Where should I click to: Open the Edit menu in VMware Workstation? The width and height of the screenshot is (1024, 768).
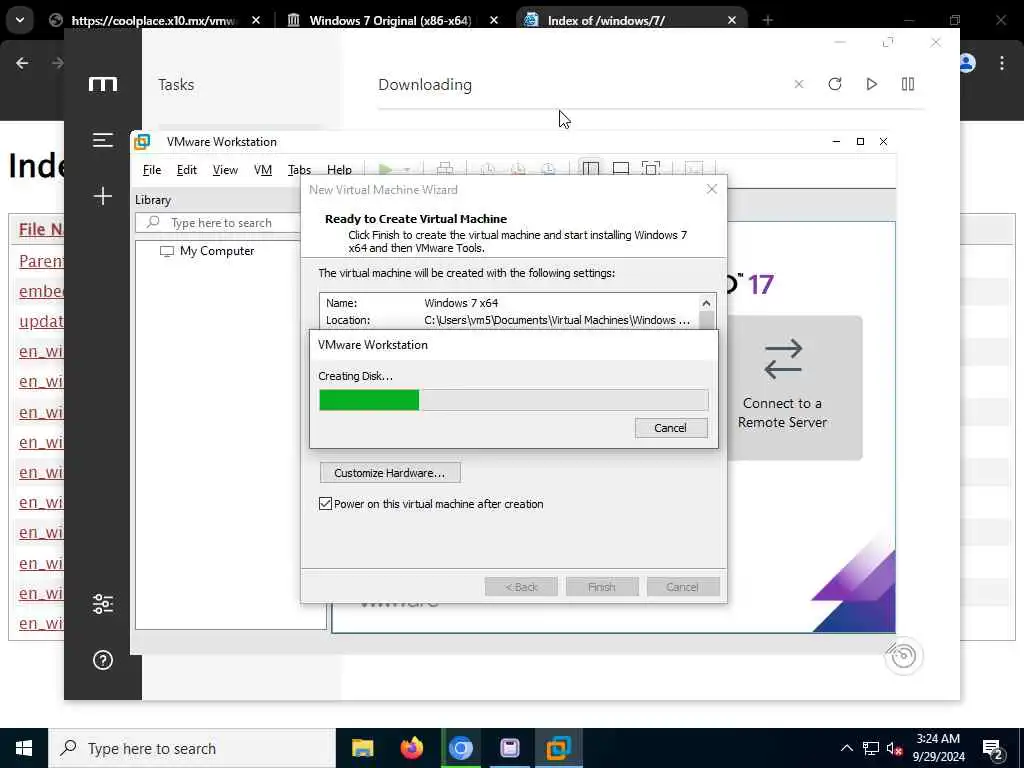pyautogui.click(x=186, y=170)
